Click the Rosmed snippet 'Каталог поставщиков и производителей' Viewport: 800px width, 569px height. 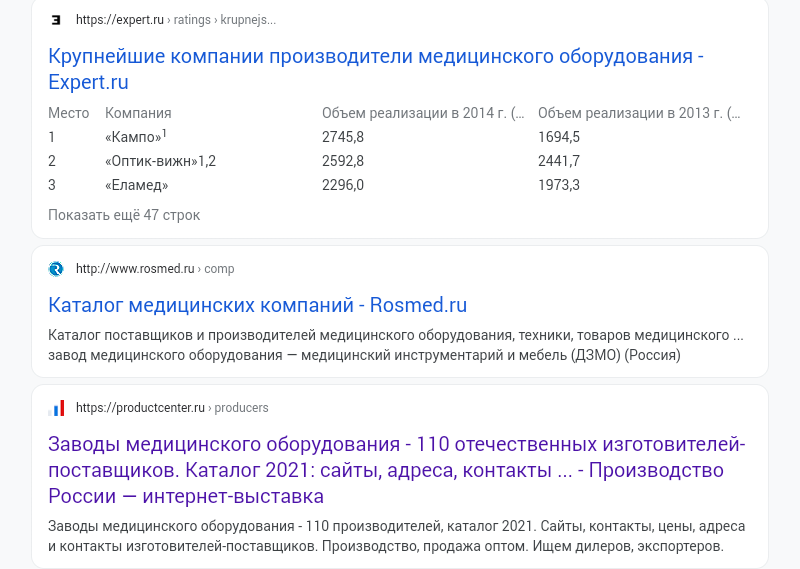tap(395, 345)
